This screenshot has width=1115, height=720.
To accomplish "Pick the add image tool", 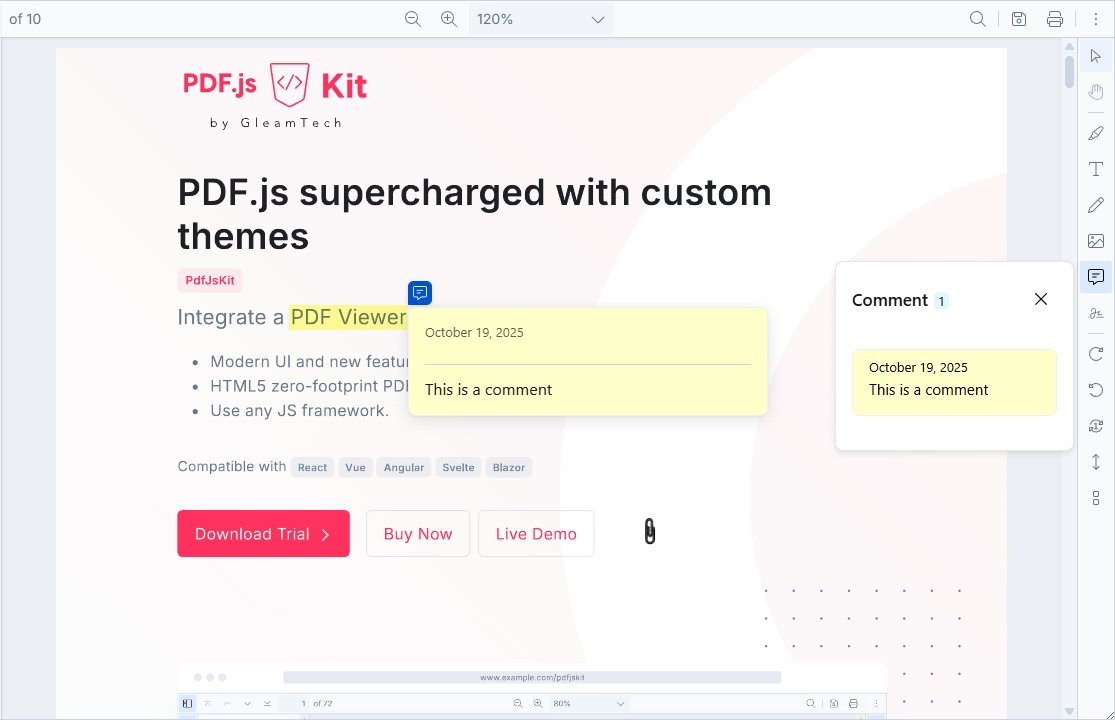I will [1096, 241].
